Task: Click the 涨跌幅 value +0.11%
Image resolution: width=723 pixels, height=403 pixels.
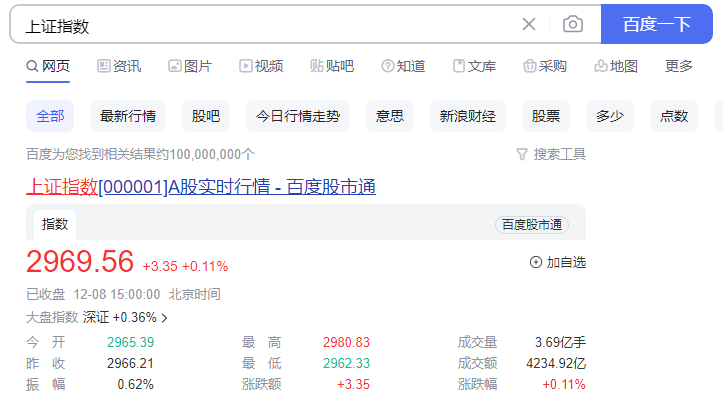Action: 564,384
